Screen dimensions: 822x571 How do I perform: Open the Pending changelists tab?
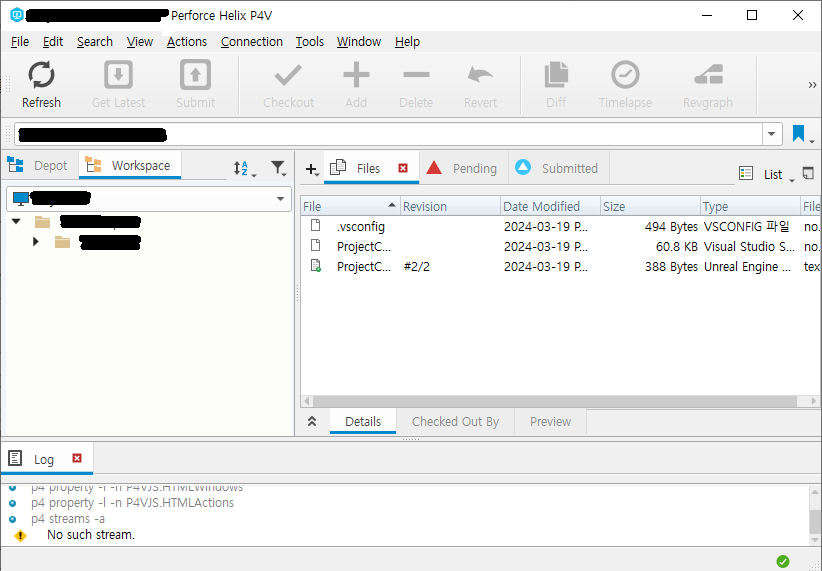click(x=463, y=168)
